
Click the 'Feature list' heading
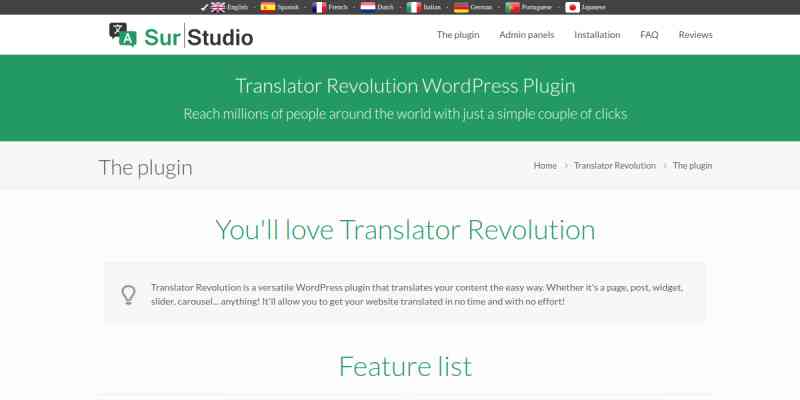405,366
